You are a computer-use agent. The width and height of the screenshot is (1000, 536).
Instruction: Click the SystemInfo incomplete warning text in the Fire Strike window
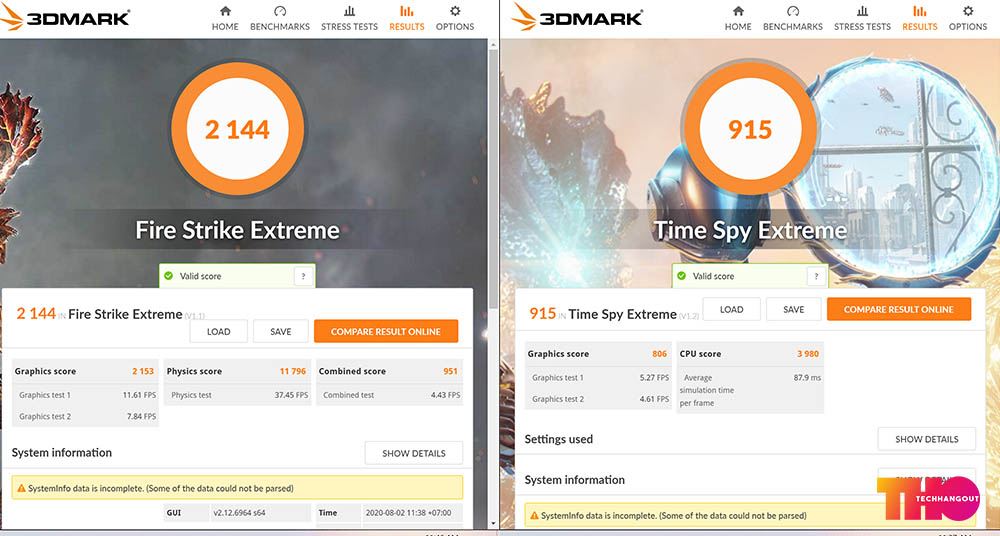[161, 488]
